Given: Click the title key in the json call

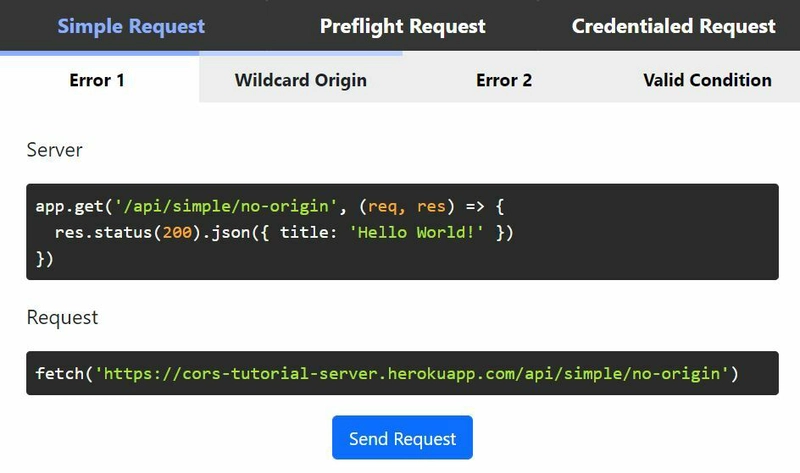Looking at the screenshot, I should [303, 233].
